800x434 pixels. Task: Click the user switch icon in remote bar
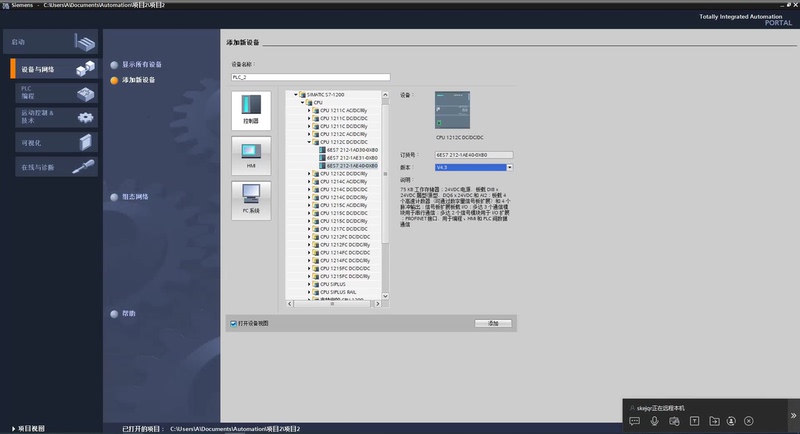coord(731,421)
